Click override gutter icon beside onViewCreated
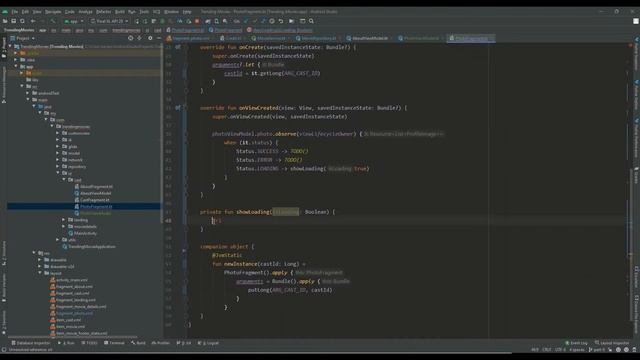Screen dimensions: 640x360 click(x=178, y=108)
